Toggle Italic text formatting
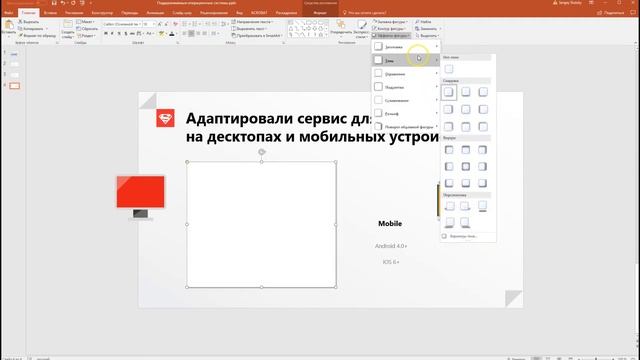 (x=112, y=33)
